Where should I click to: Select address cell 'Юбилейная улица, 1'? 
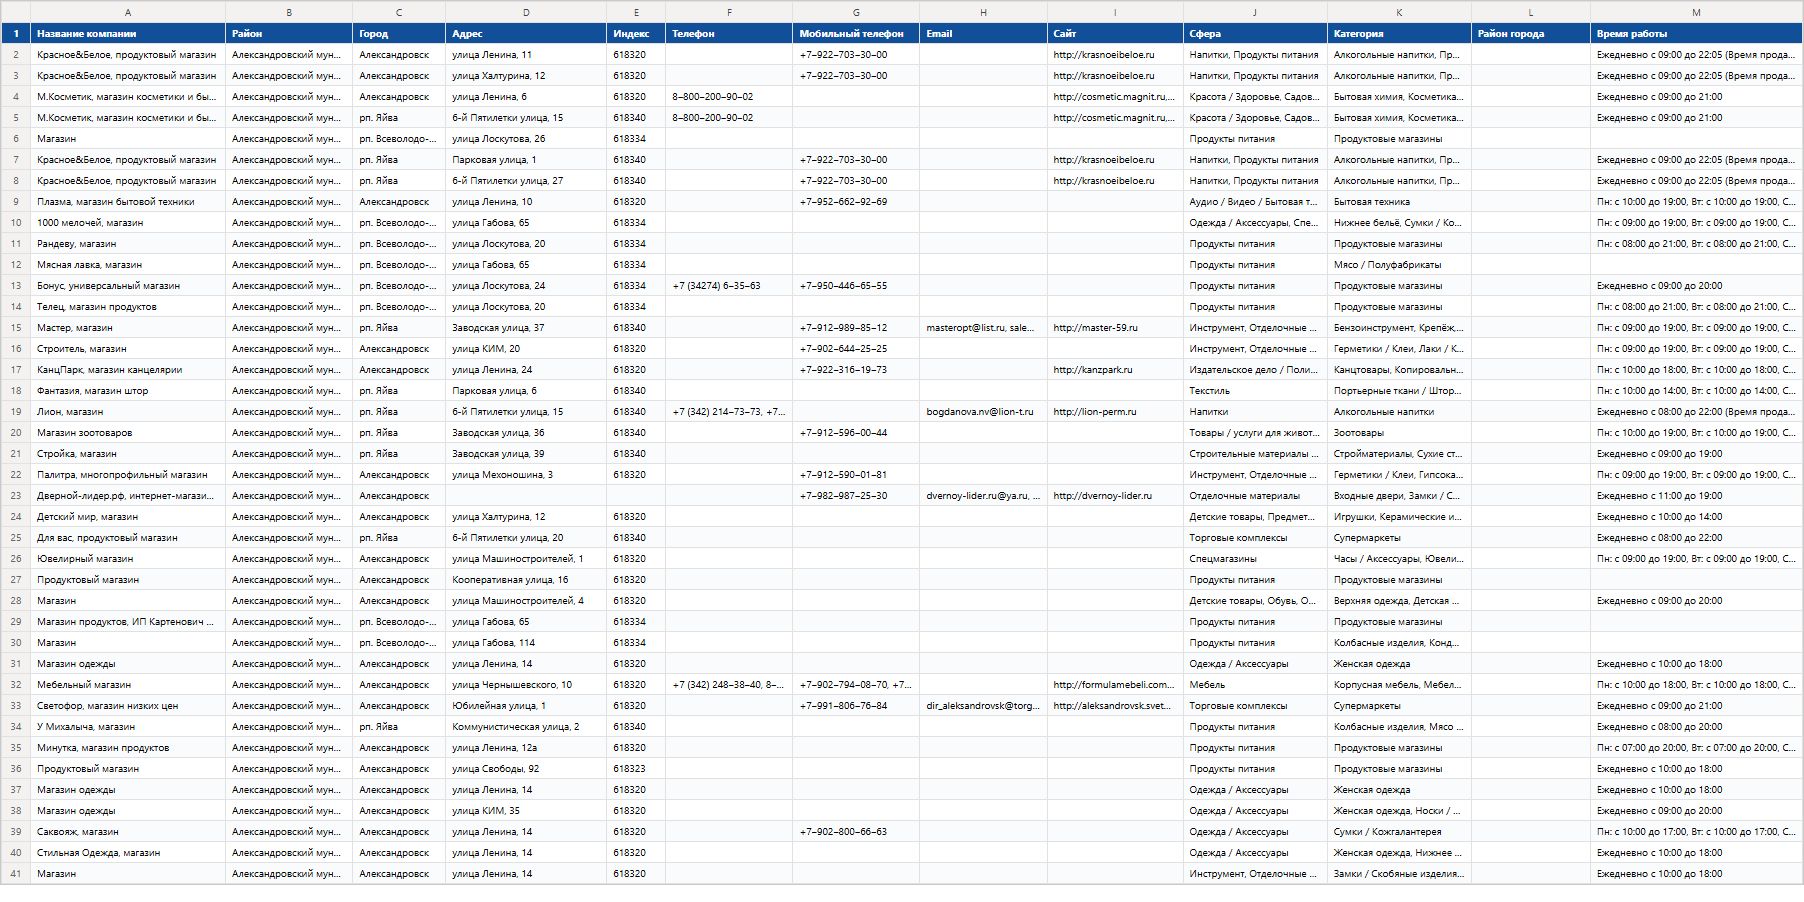tap(526, 706)
